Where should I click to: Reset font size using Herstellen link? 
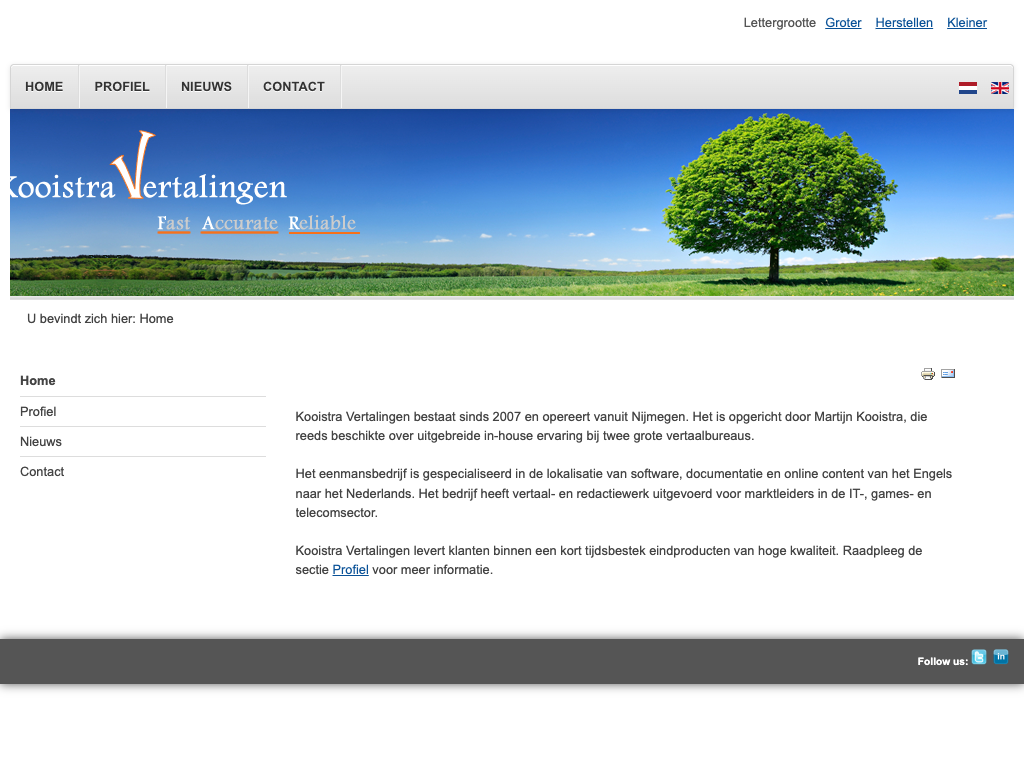click(904, 23)
